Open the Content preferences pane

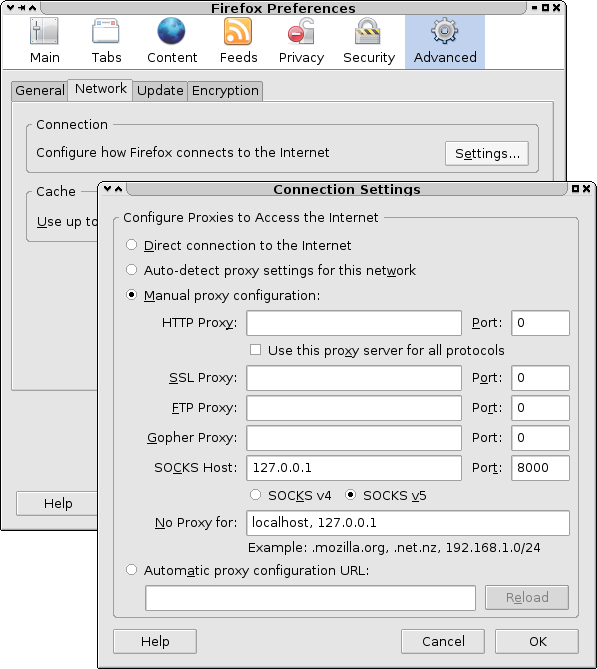click(x=172, y=41)
